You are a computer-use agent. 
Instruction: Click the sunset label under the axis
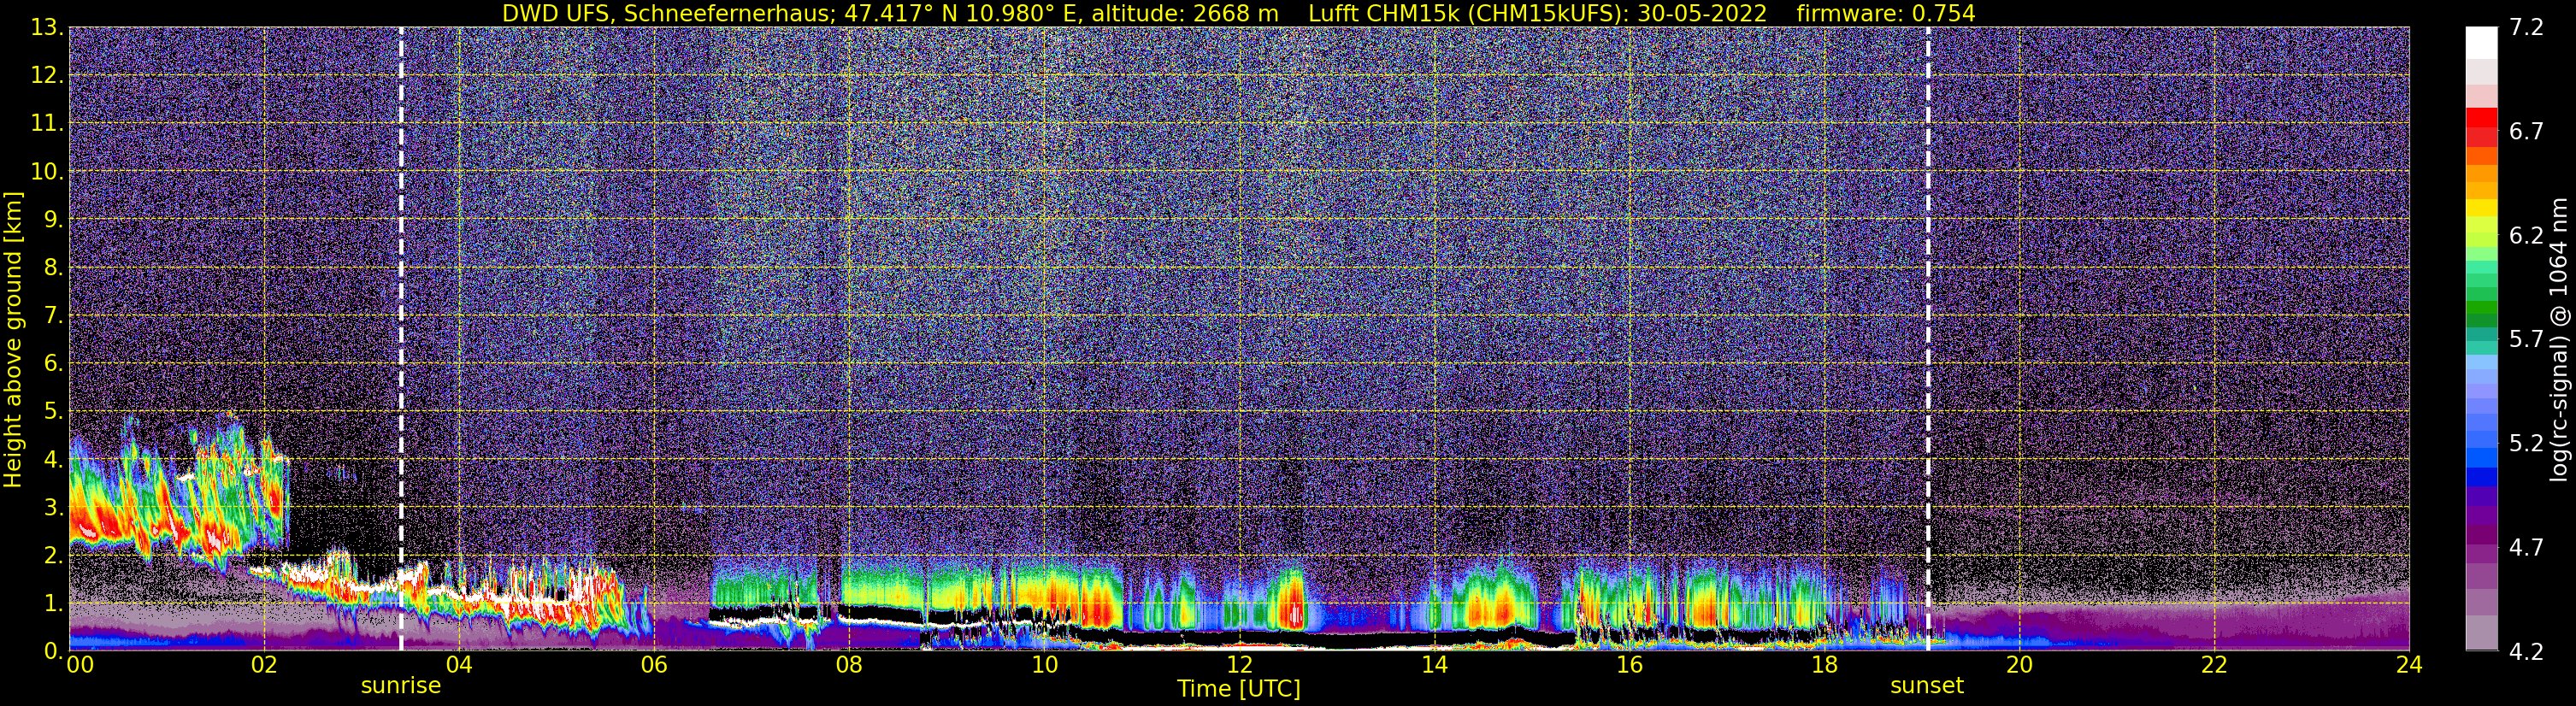(x=1927, y=686)
